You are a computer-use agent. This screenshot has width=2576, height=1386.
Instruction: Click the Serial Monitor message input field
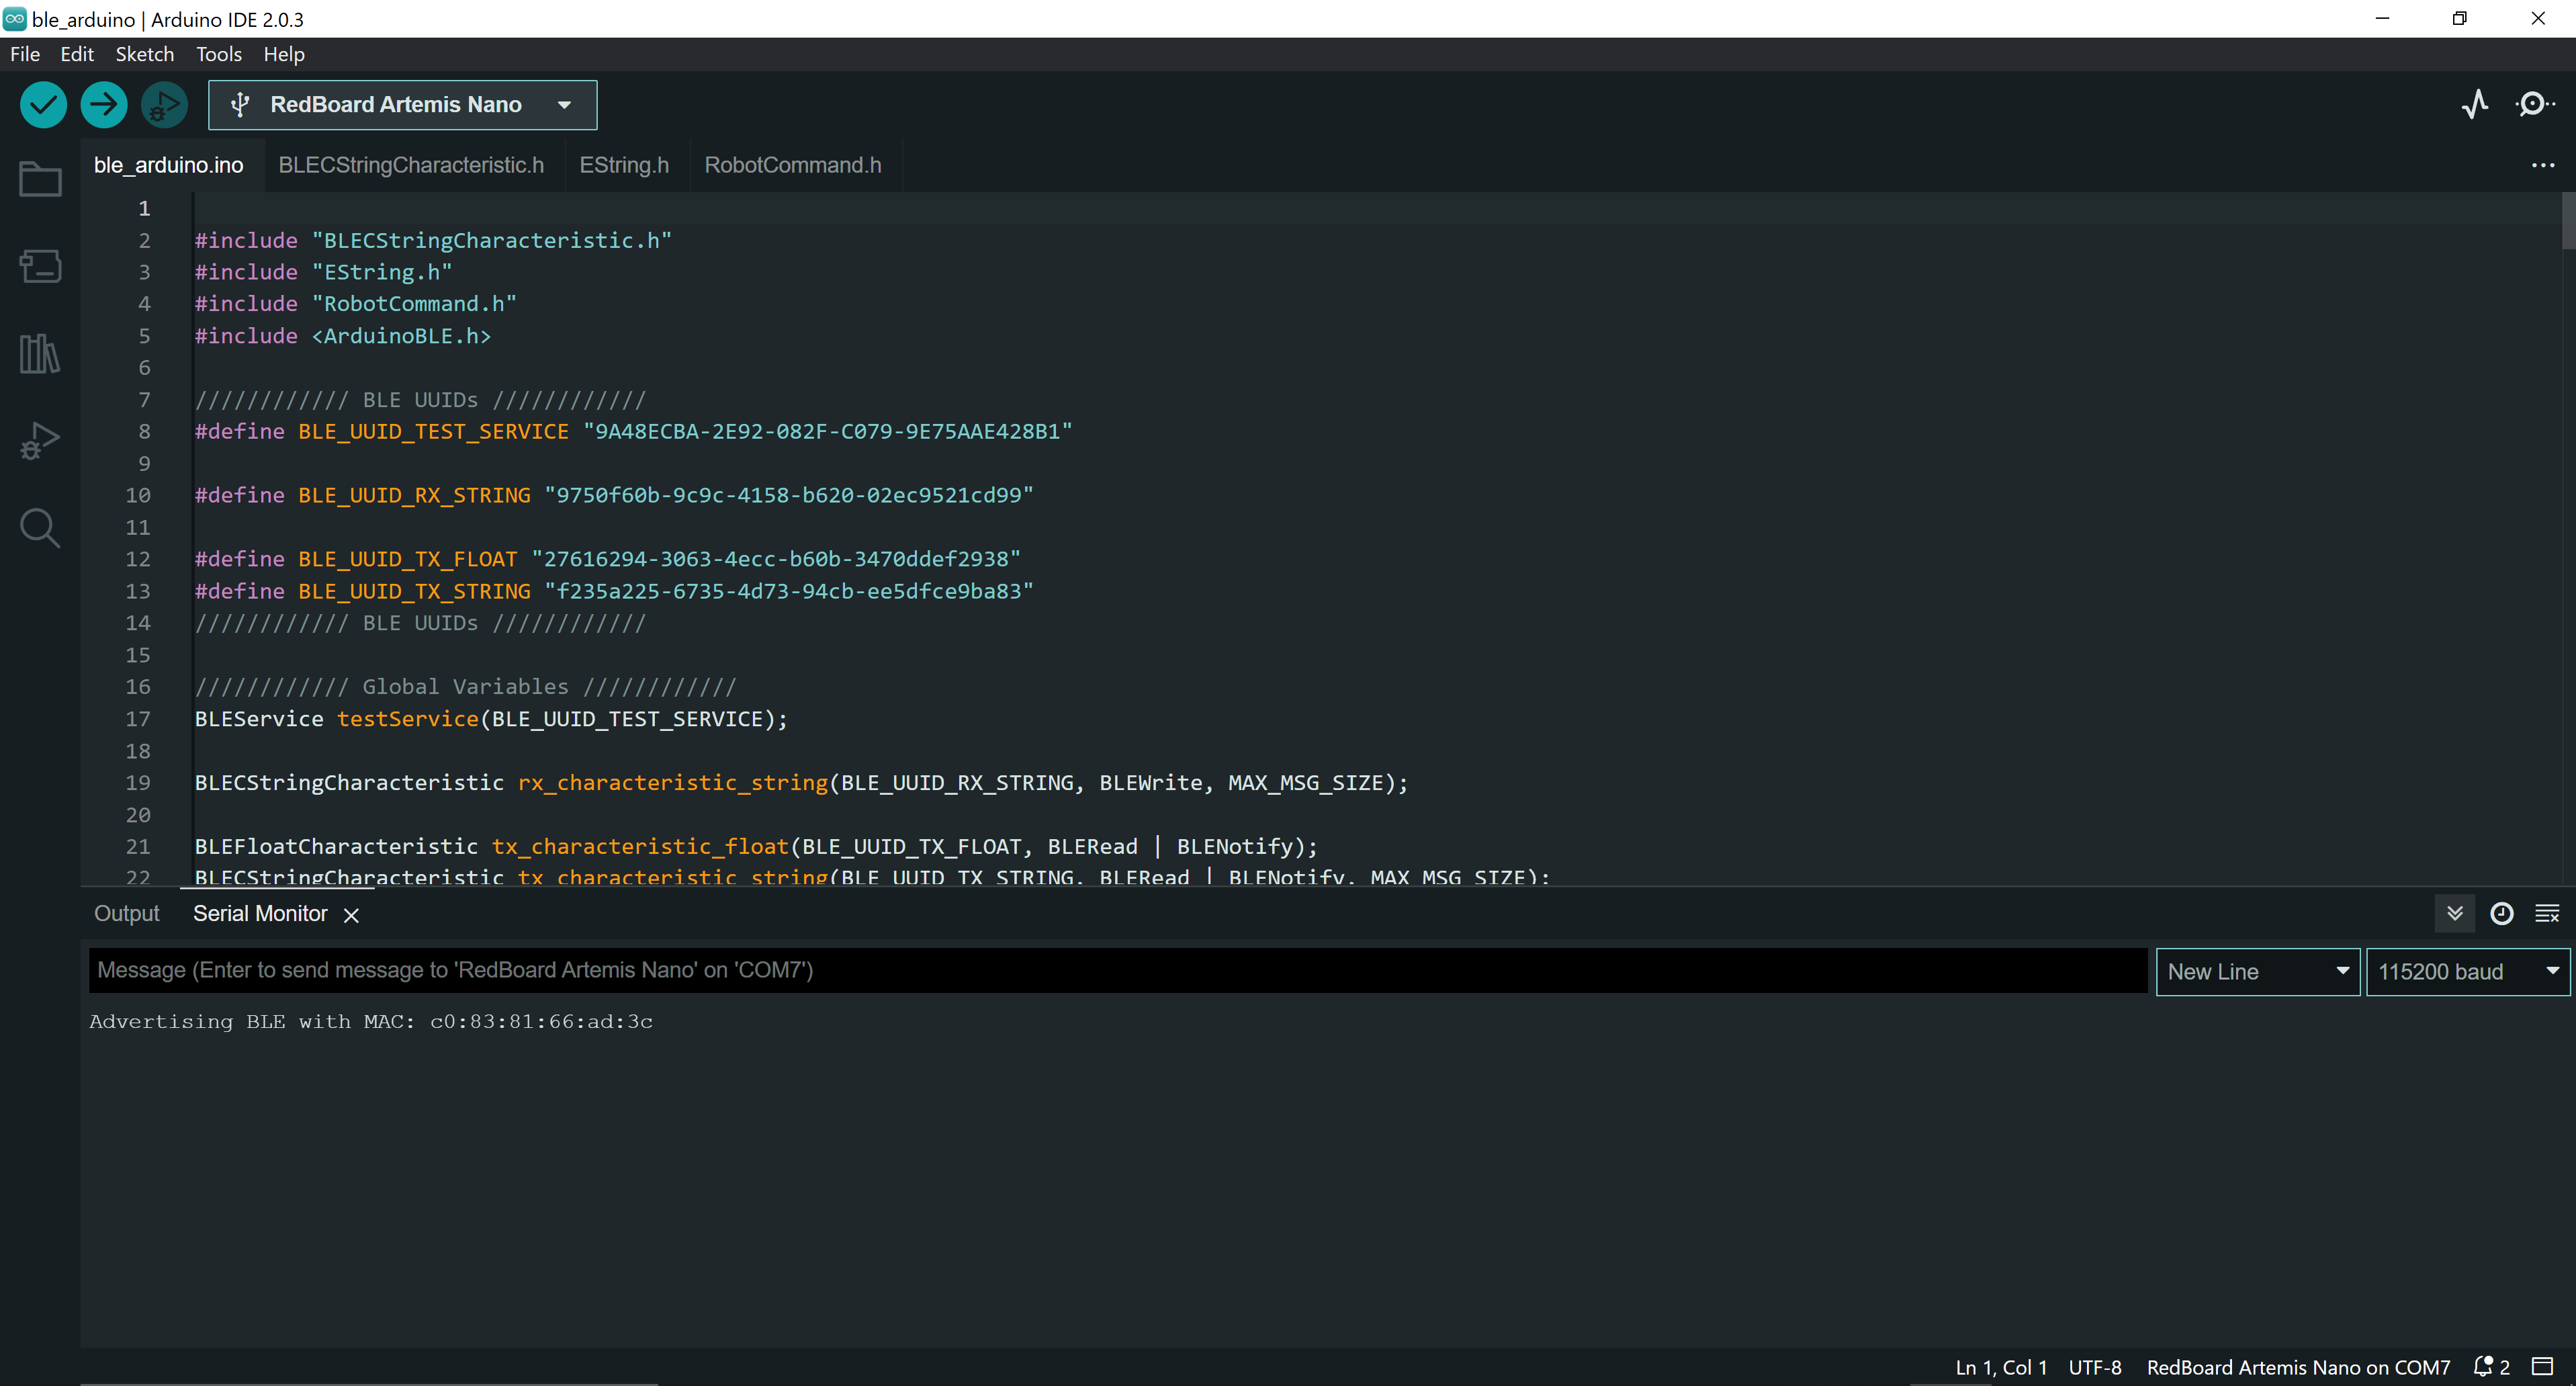[x=1117, y=970]
